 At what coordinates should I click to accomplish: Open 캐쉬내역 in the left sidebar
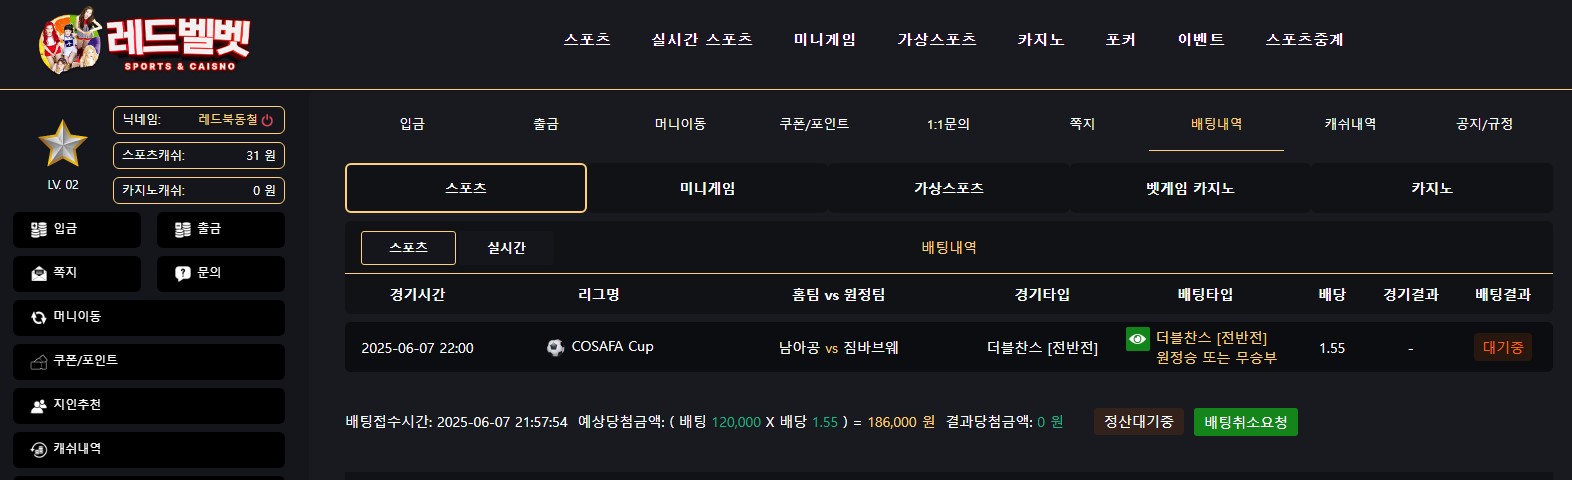point(149,449)
